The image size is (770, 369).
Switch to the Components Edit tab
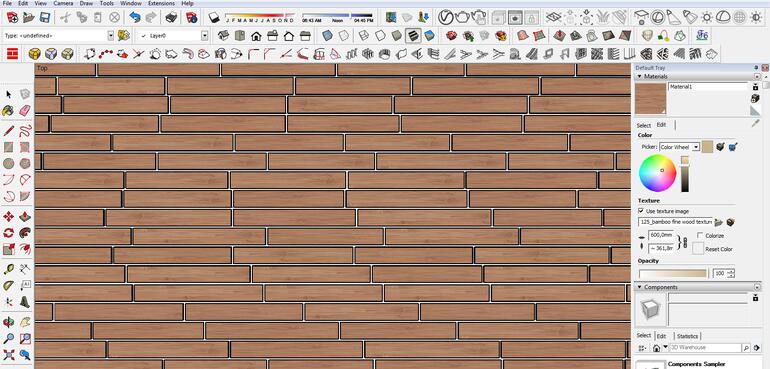[661, 336]
